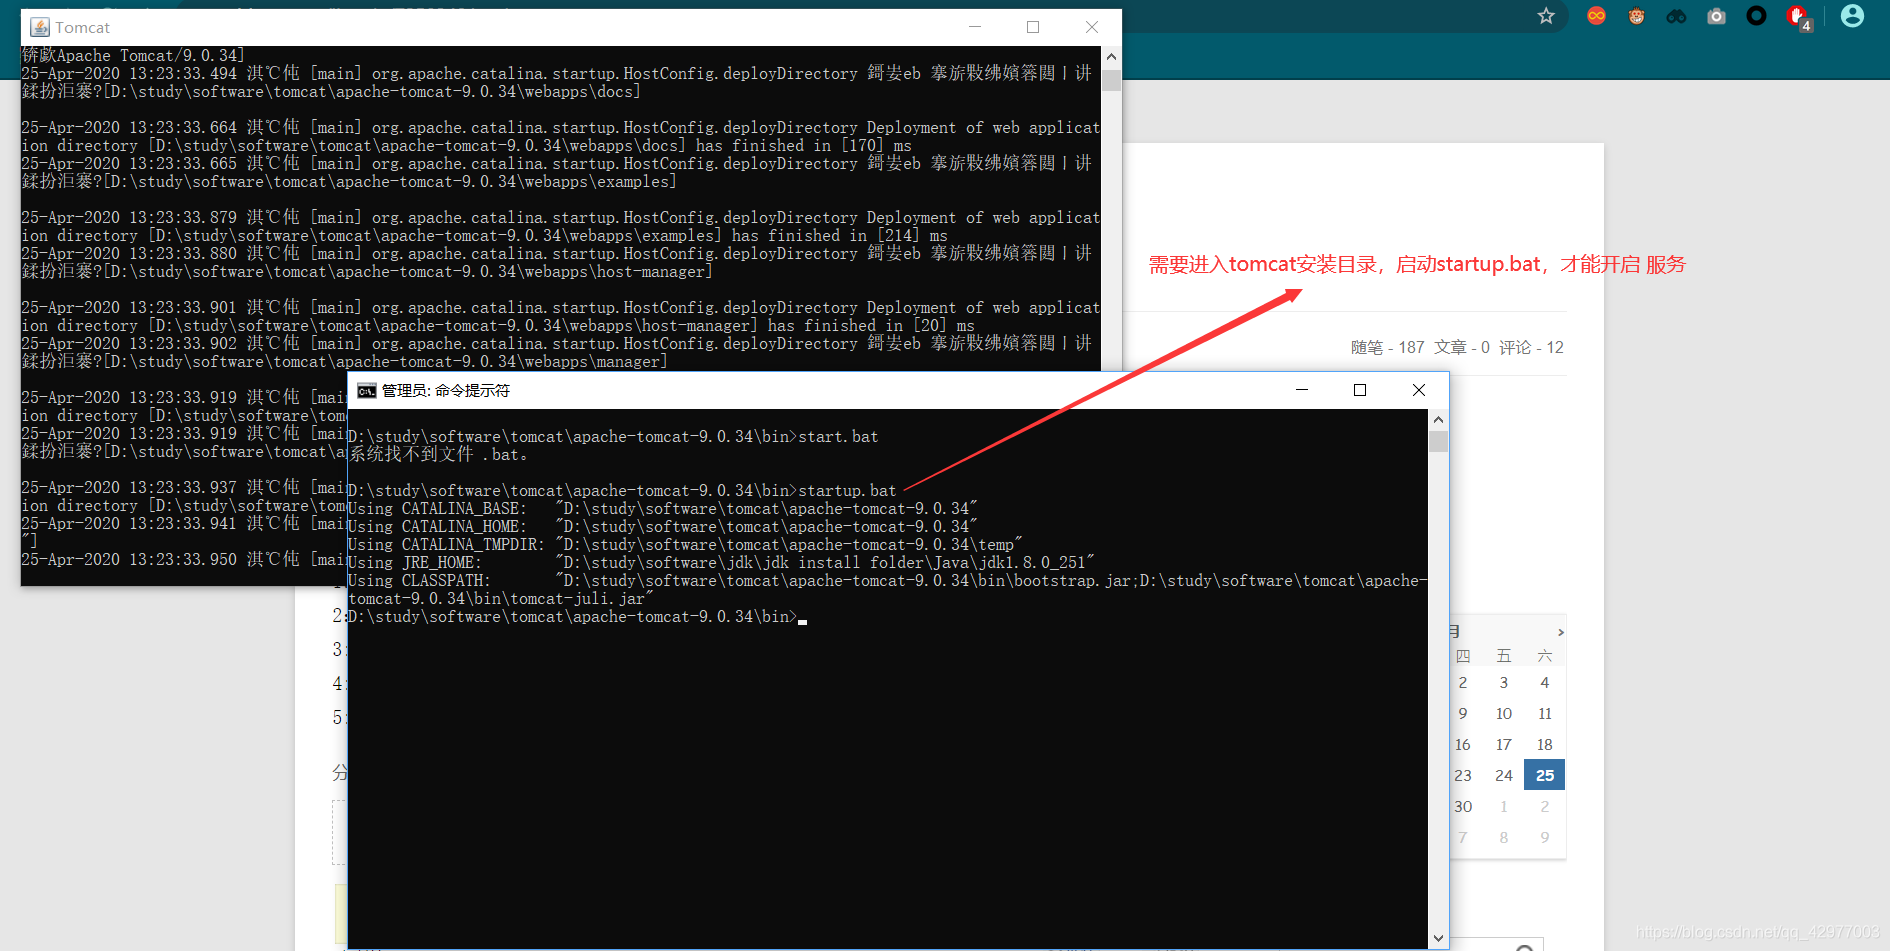Click the command prompt scrollbar thumb
The height and width of the screenshot is (951, 1890).
pyautogui.click(x=1438, y=442)
